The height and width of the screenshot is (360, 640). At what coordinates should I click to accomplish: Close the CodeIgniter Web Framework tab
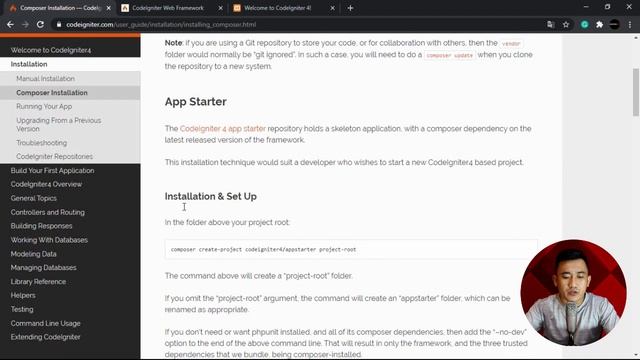[220, 8]
